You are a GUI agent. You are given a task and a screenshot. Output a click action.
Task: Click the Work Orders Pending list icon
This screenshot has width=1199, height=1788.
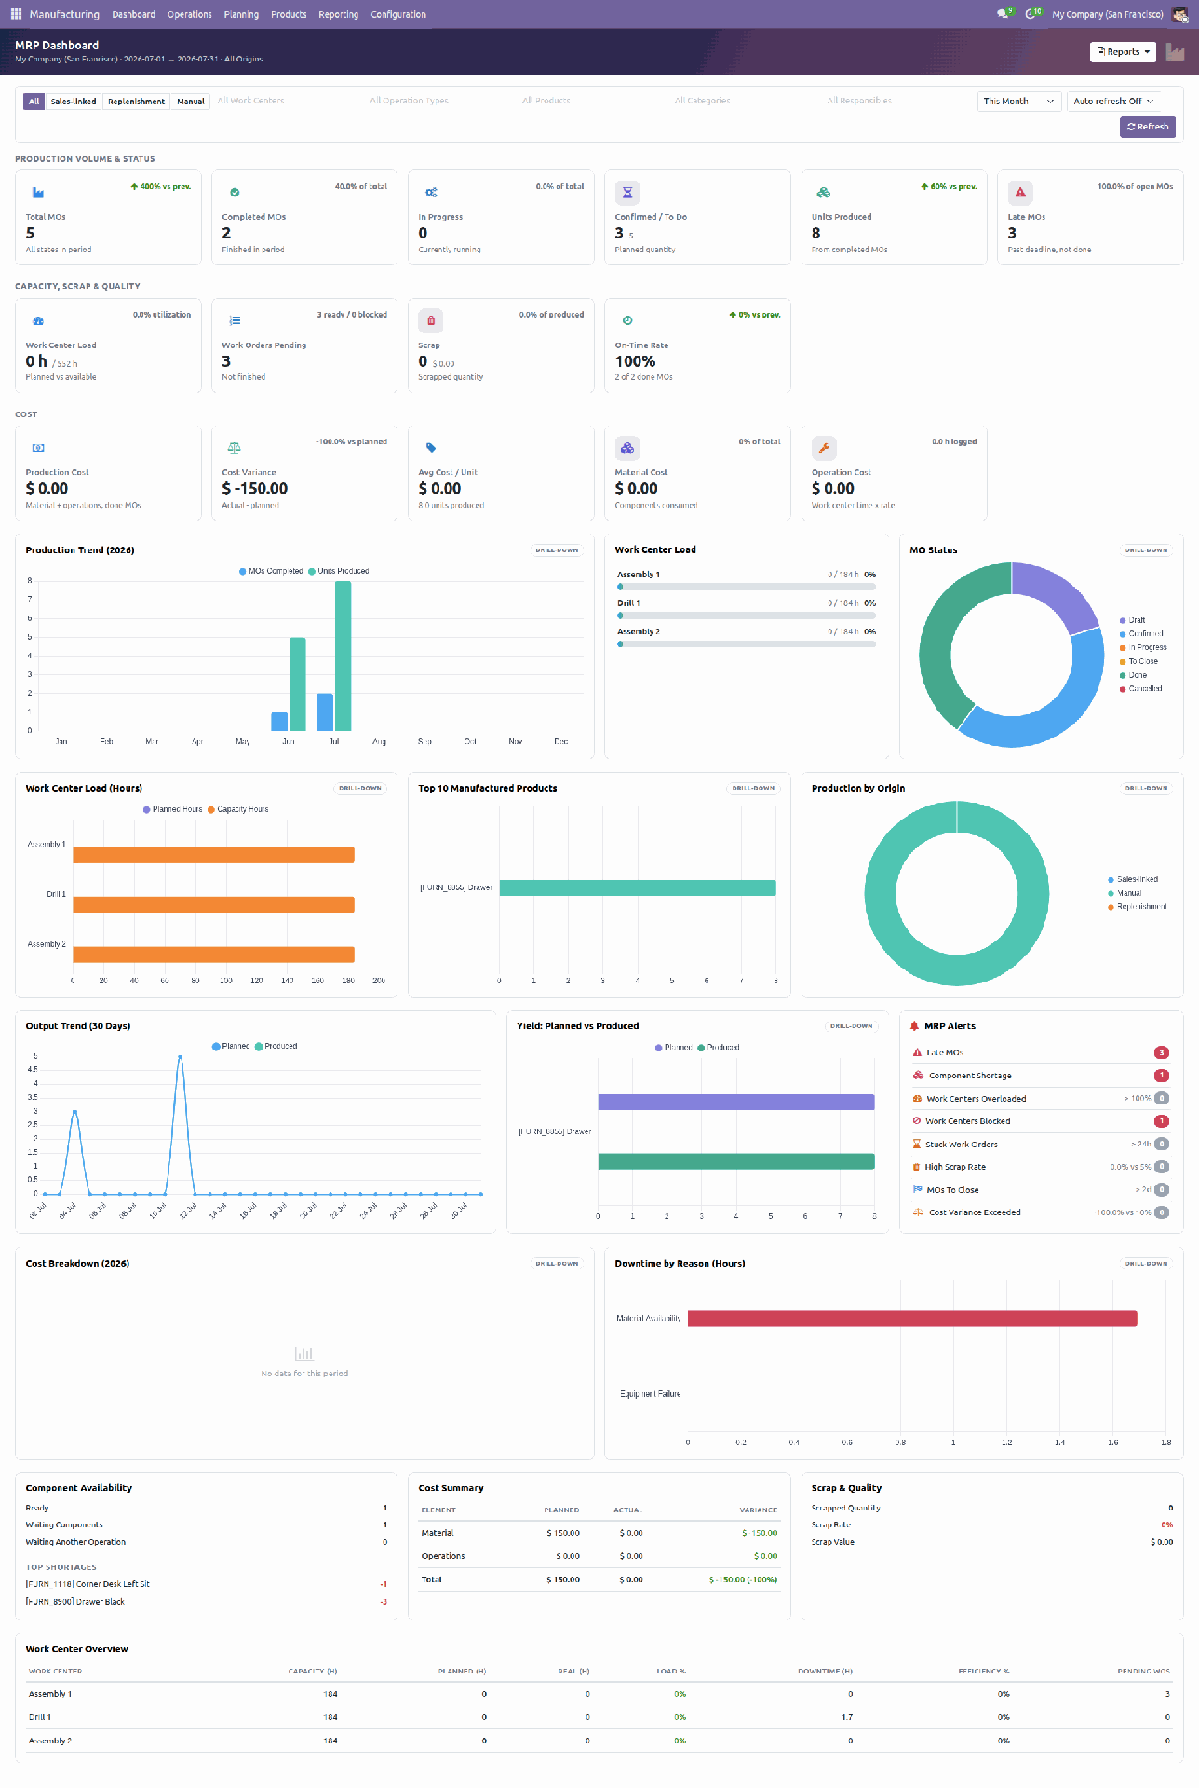coord(235,321)
